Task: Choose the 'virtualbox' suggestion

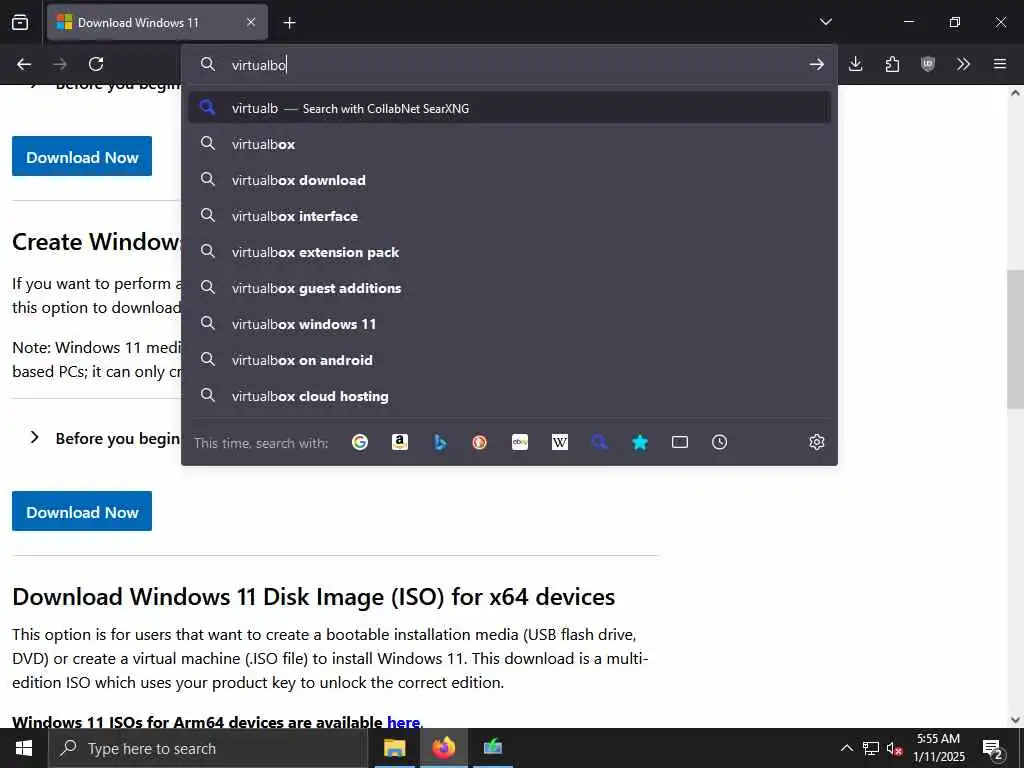Action: (509, 144)
